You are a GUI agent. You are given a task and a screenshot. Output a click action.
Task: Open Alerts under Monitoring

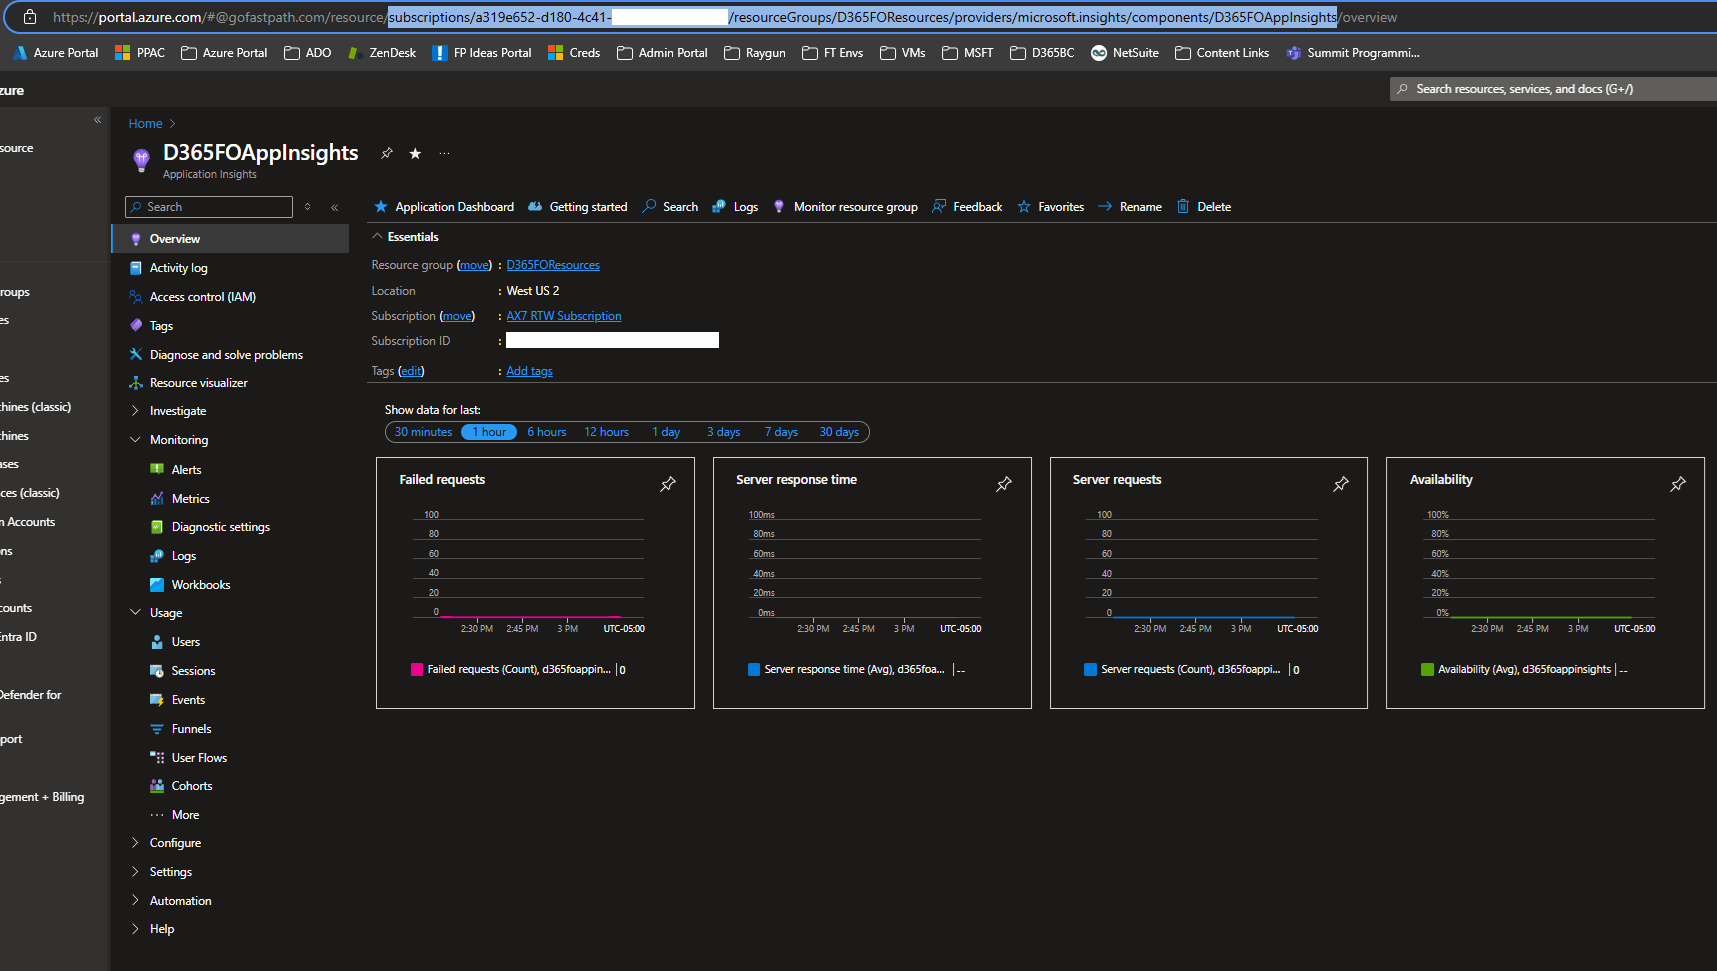186,470
